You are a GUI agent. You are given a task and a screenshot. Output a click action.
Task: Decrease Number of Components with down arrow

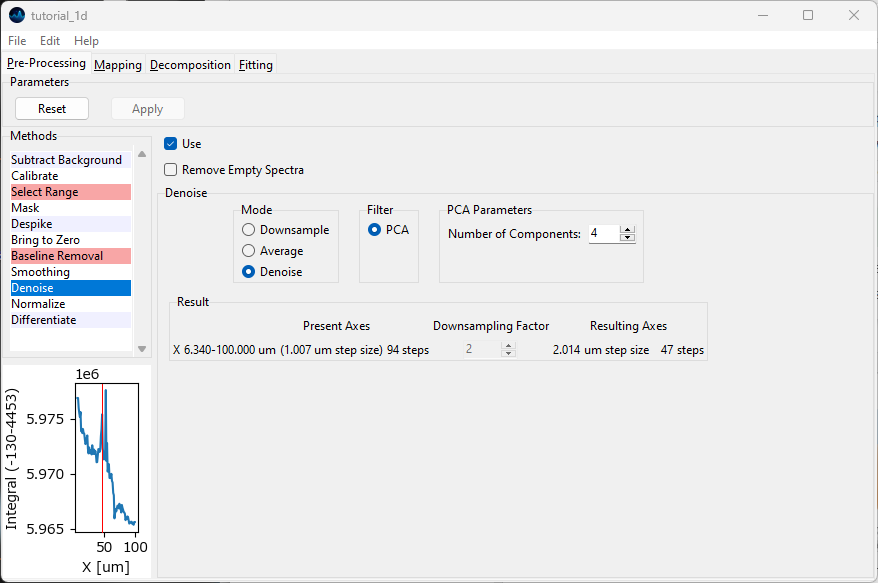pyautogui.click(x=627, y=238)
